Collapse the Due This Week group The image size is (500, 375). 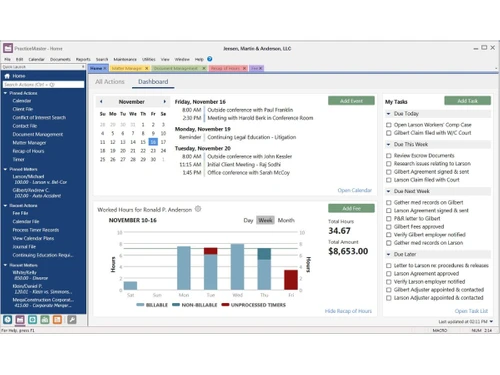click(388, 144)
